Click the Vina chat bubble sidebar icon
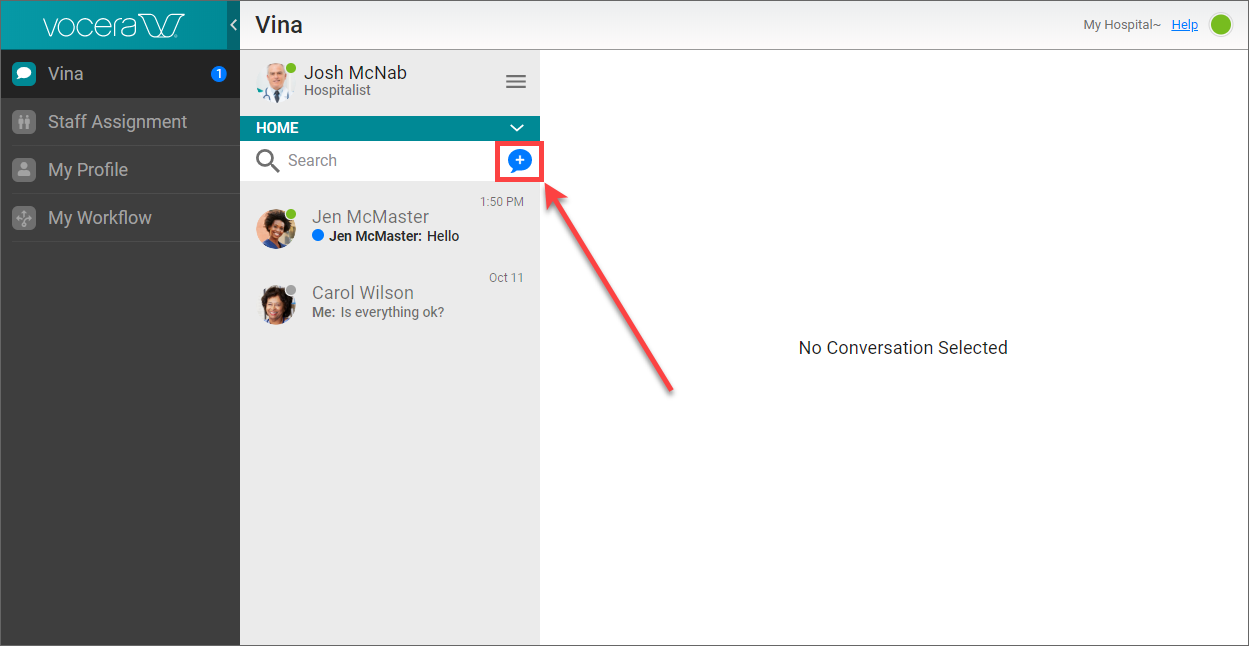The width and height of the screenshot is (1249, 646). coord(24,74)
